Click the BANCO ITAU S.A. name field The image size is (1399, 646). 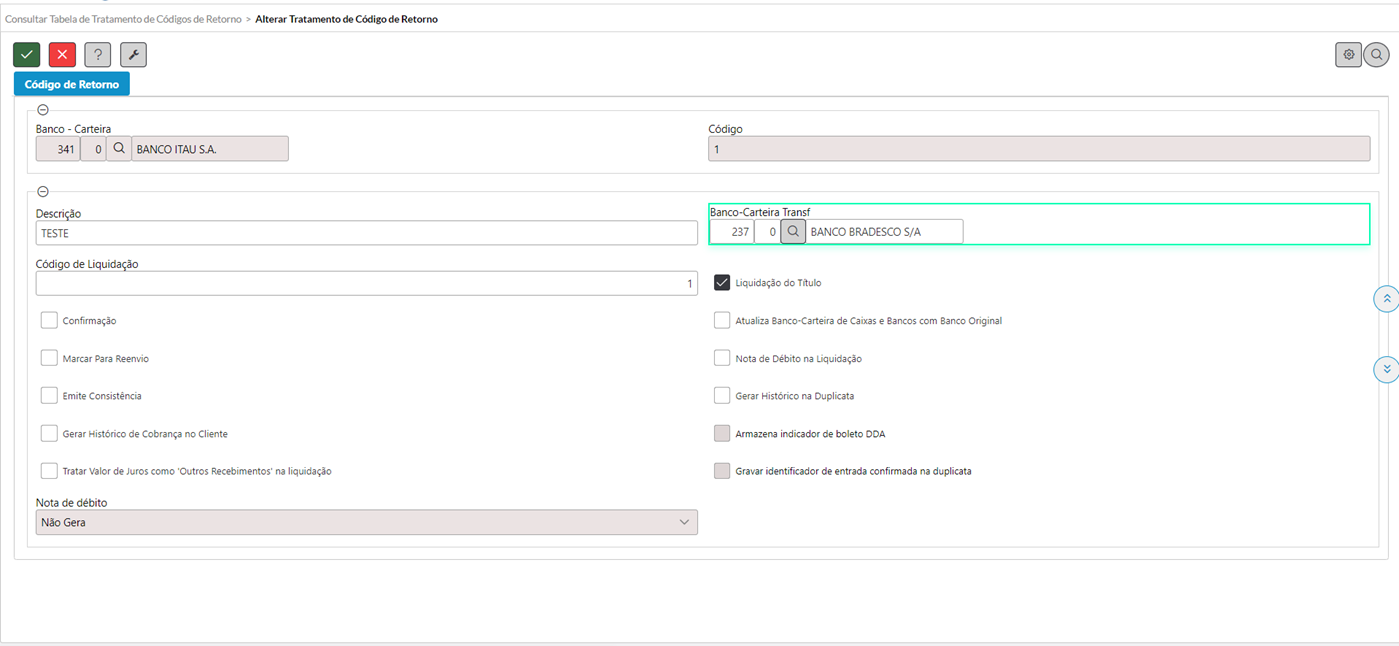tap(210, 148)
